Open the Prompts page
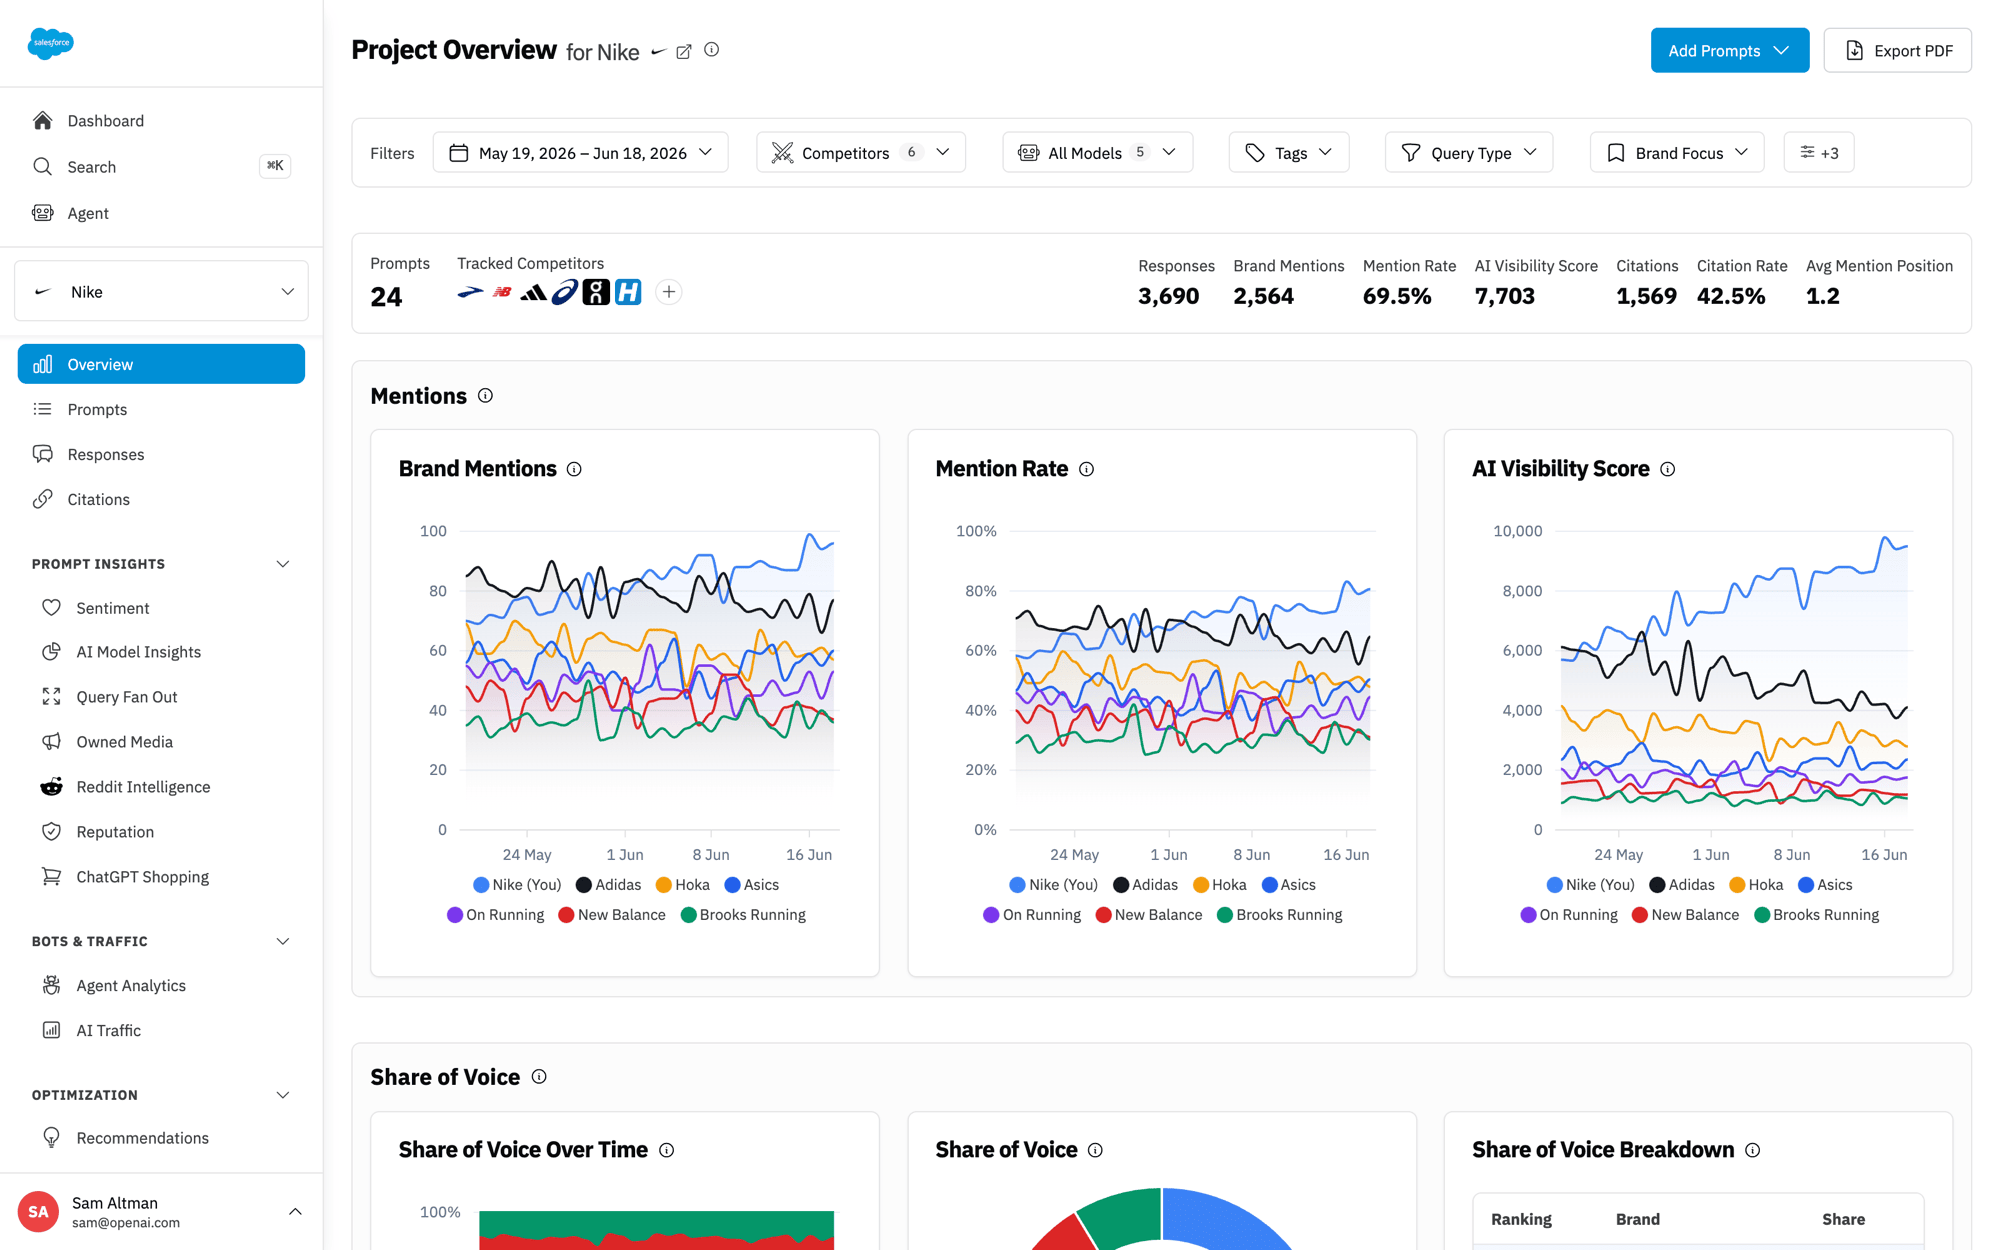 point(161,409)
